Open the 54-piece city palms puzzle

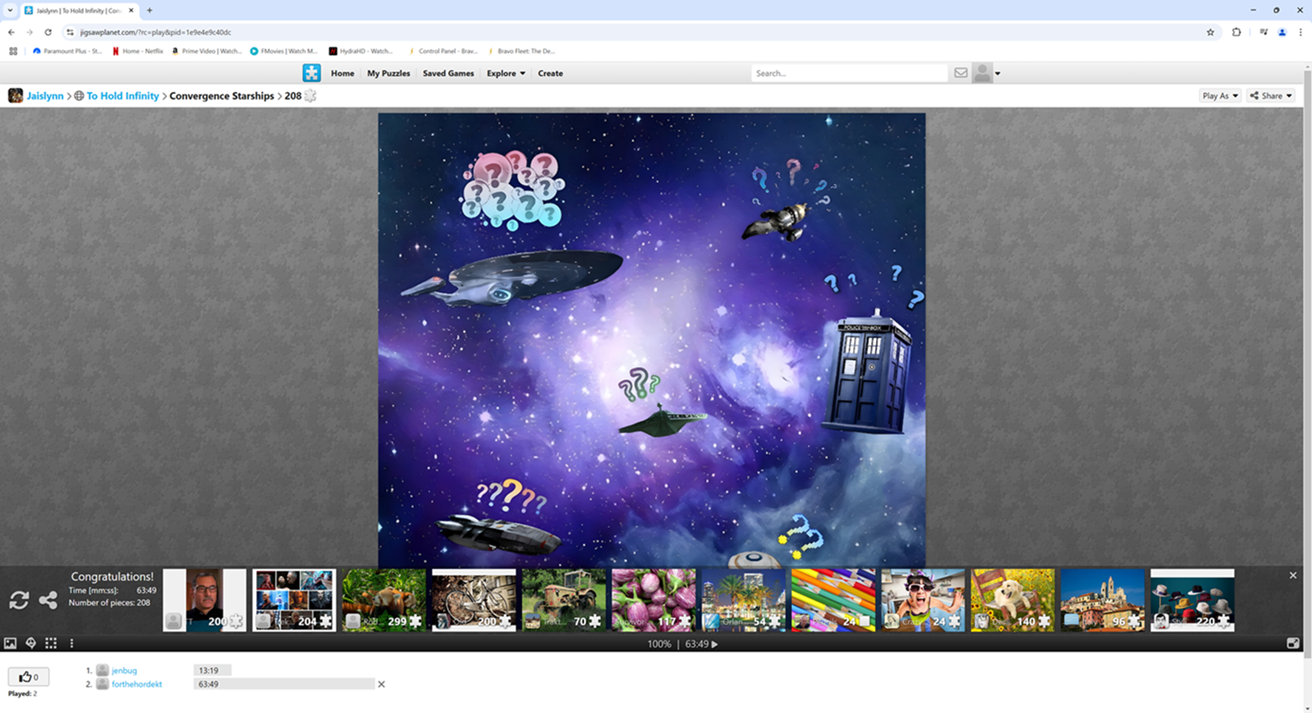[x=743, y=600]
